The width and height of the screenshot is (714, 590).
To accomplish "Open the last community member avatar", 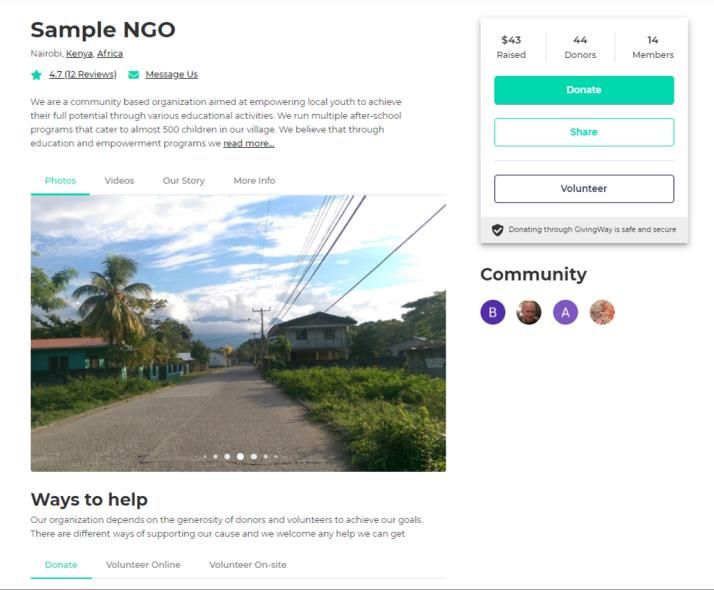I will click(602, 312).
